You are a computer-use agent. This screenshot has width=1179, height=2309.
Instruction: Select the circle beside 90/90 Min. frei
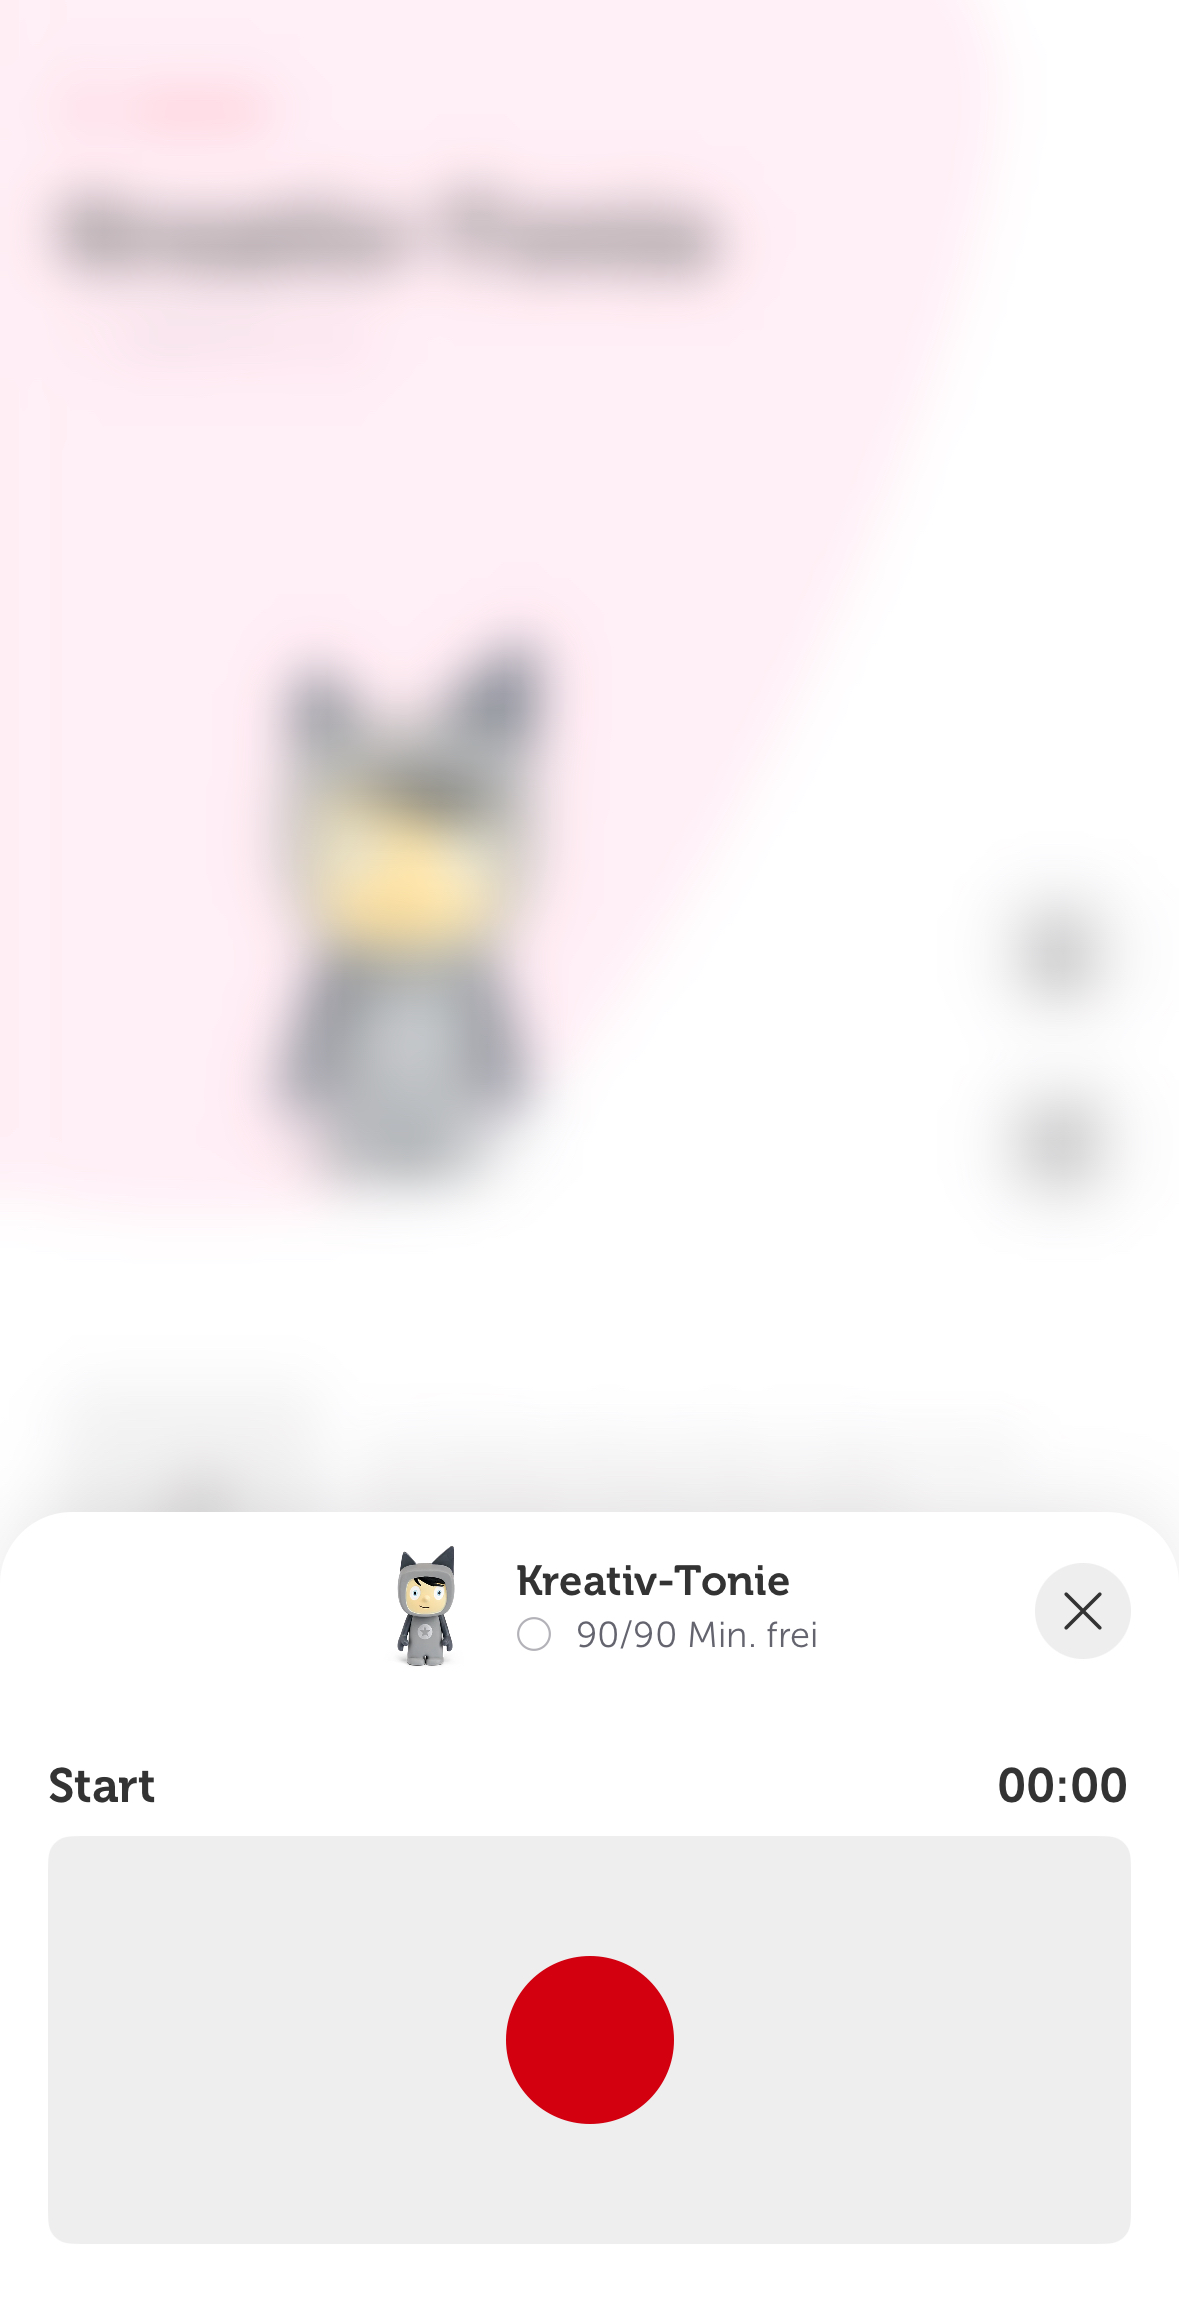(534, 1634)
